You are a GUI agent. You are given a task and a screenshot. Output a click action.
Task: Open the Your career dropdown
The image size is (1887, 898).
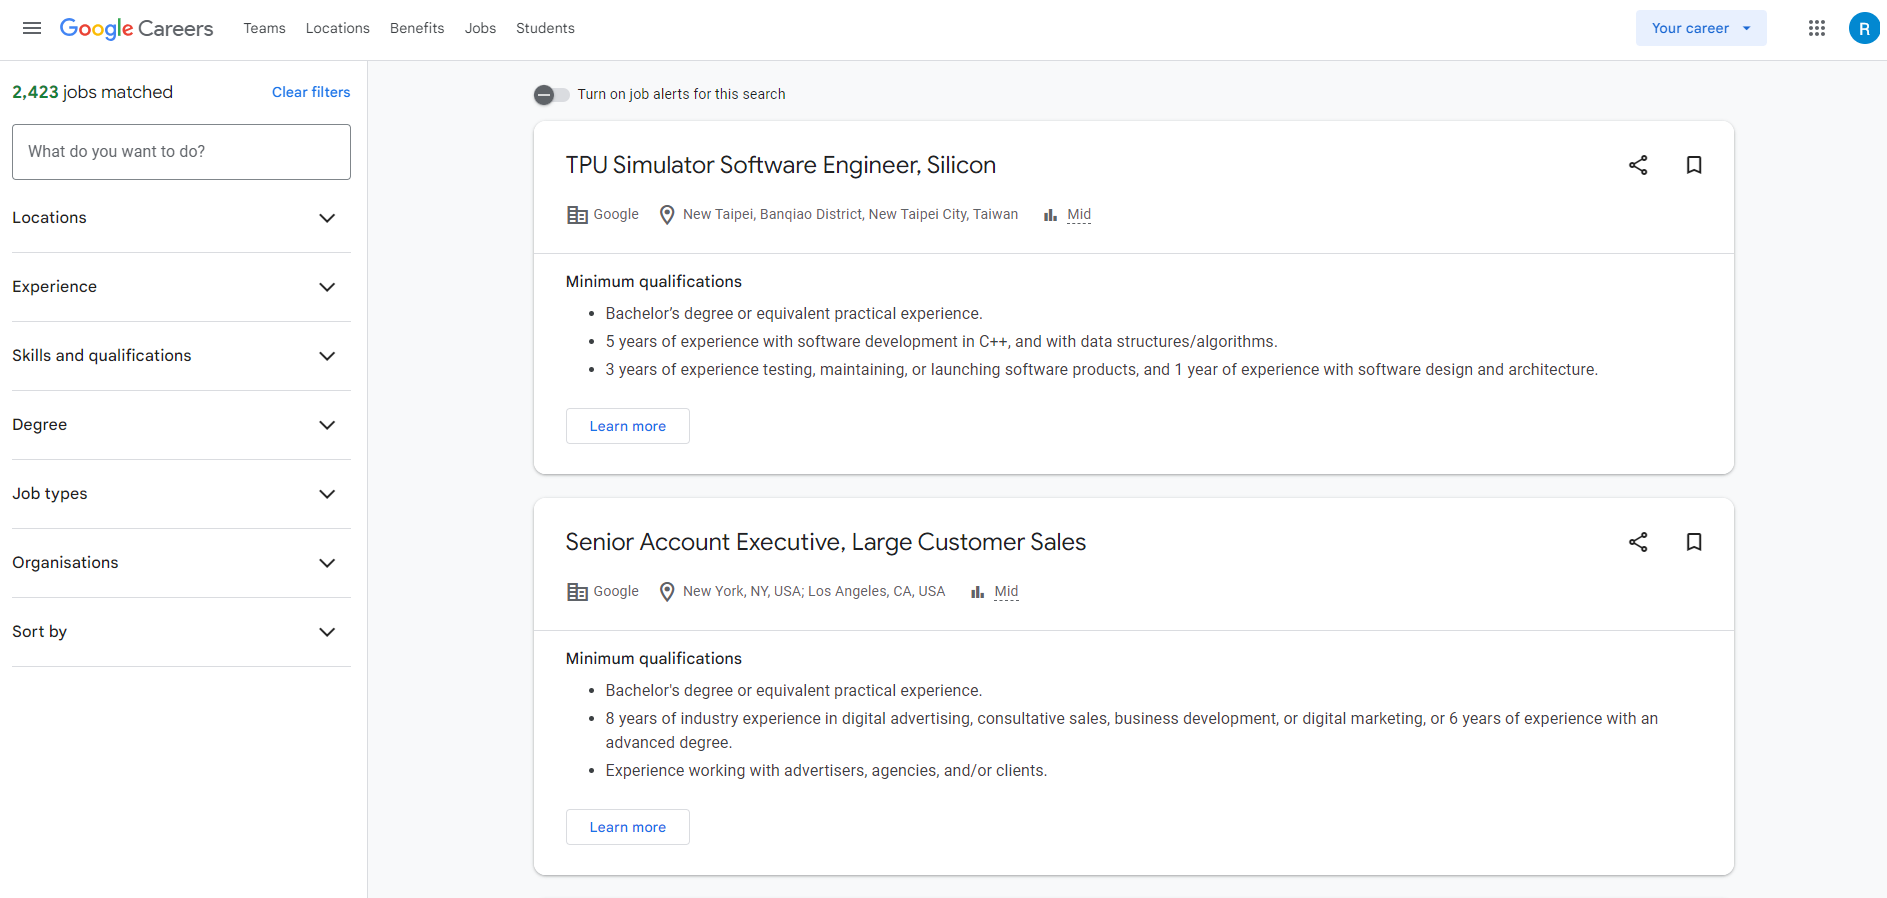pos(1701,28)
